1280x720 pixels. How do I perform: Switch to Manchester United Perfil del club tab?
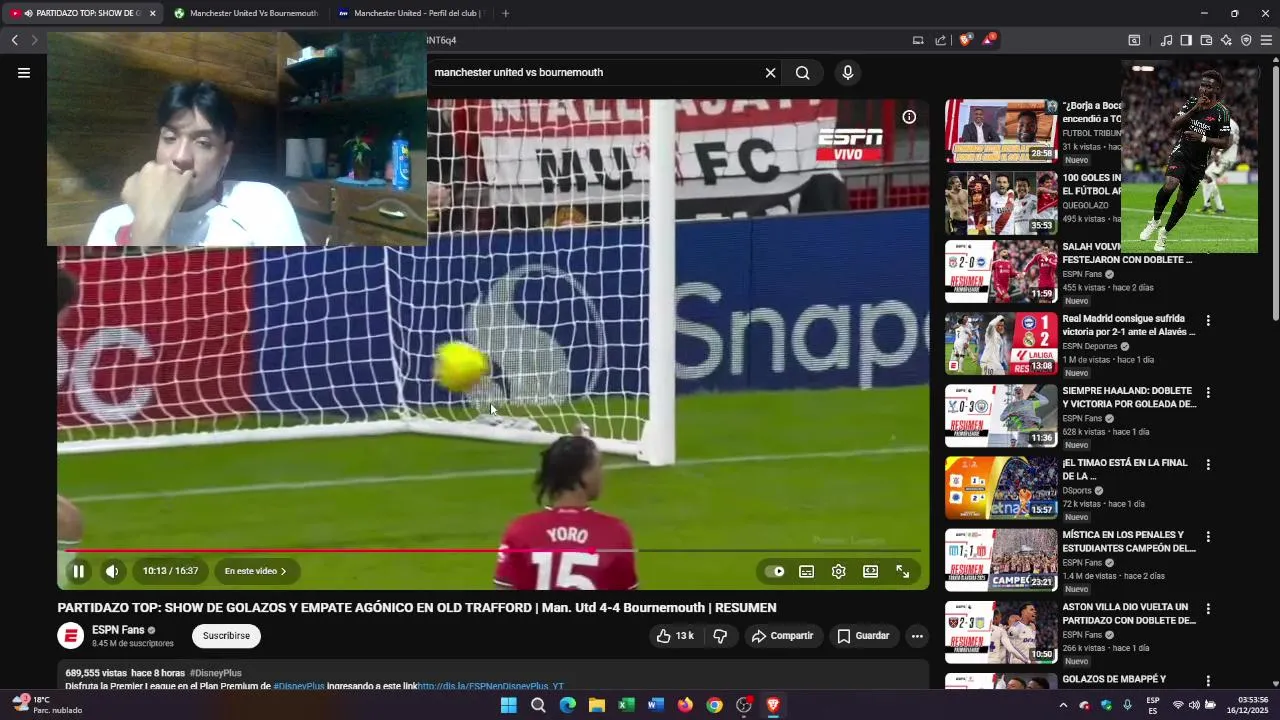tap(410, 13)
